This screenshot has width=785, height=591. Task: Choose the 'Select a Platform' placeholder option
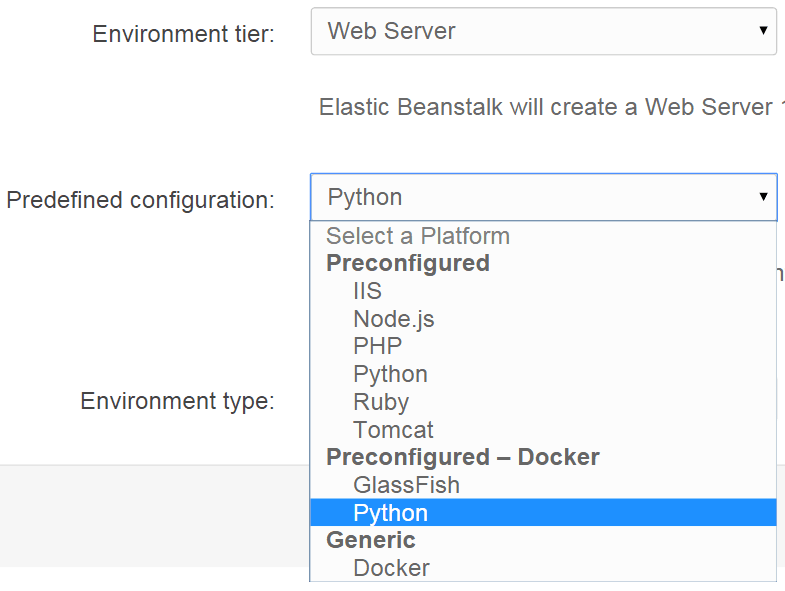tap(418, 236)
